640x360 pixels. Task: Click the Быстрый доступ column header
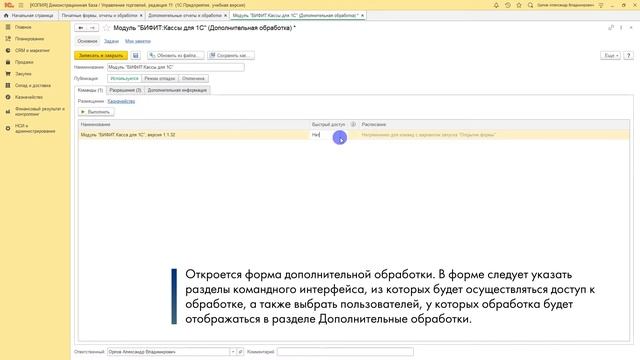coord(329,124)
